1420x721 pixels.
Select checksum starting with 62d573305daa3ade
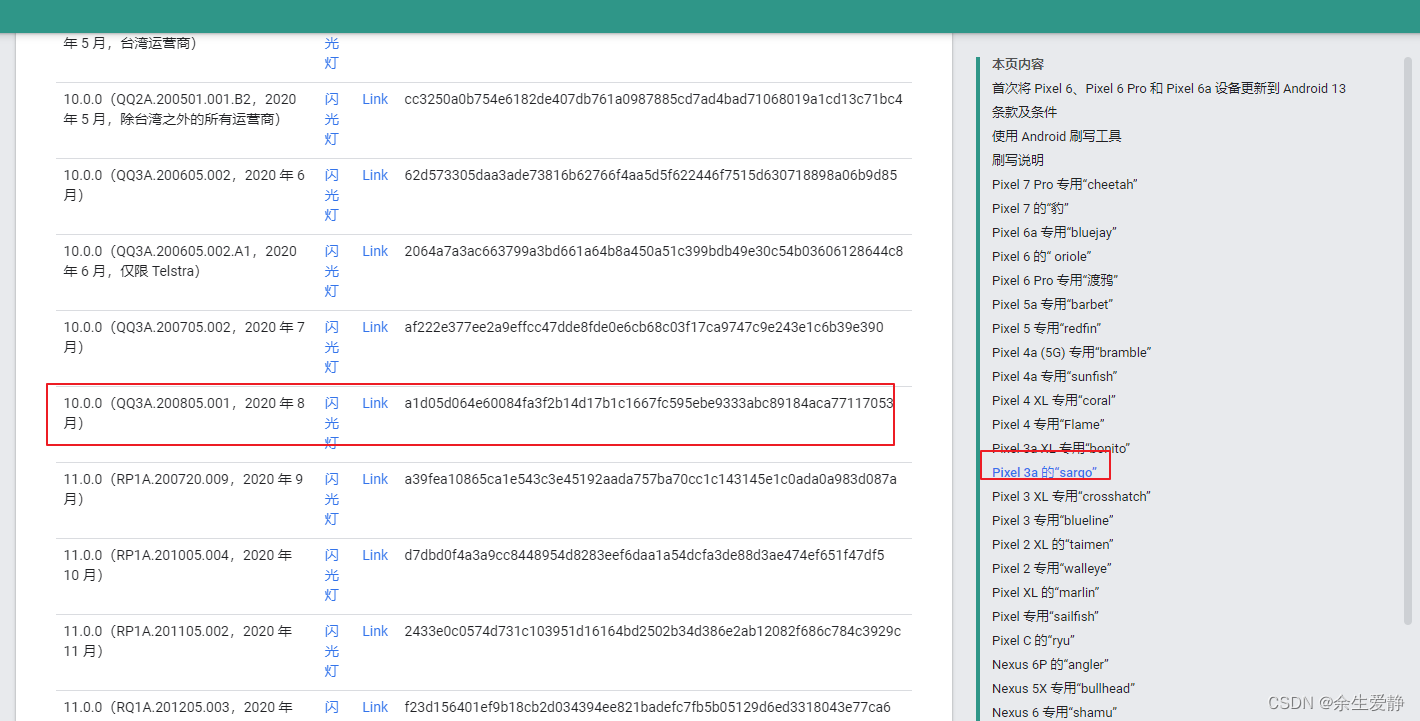[650, 175]
